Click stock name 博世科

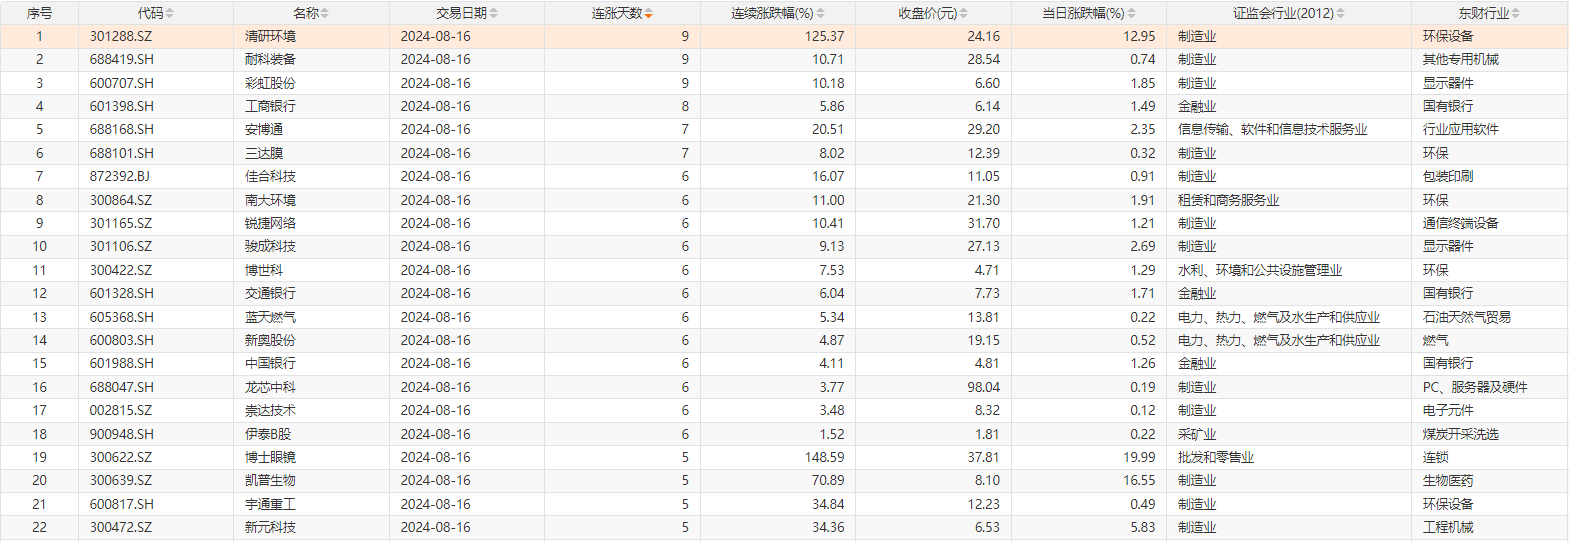pos(264,270)
